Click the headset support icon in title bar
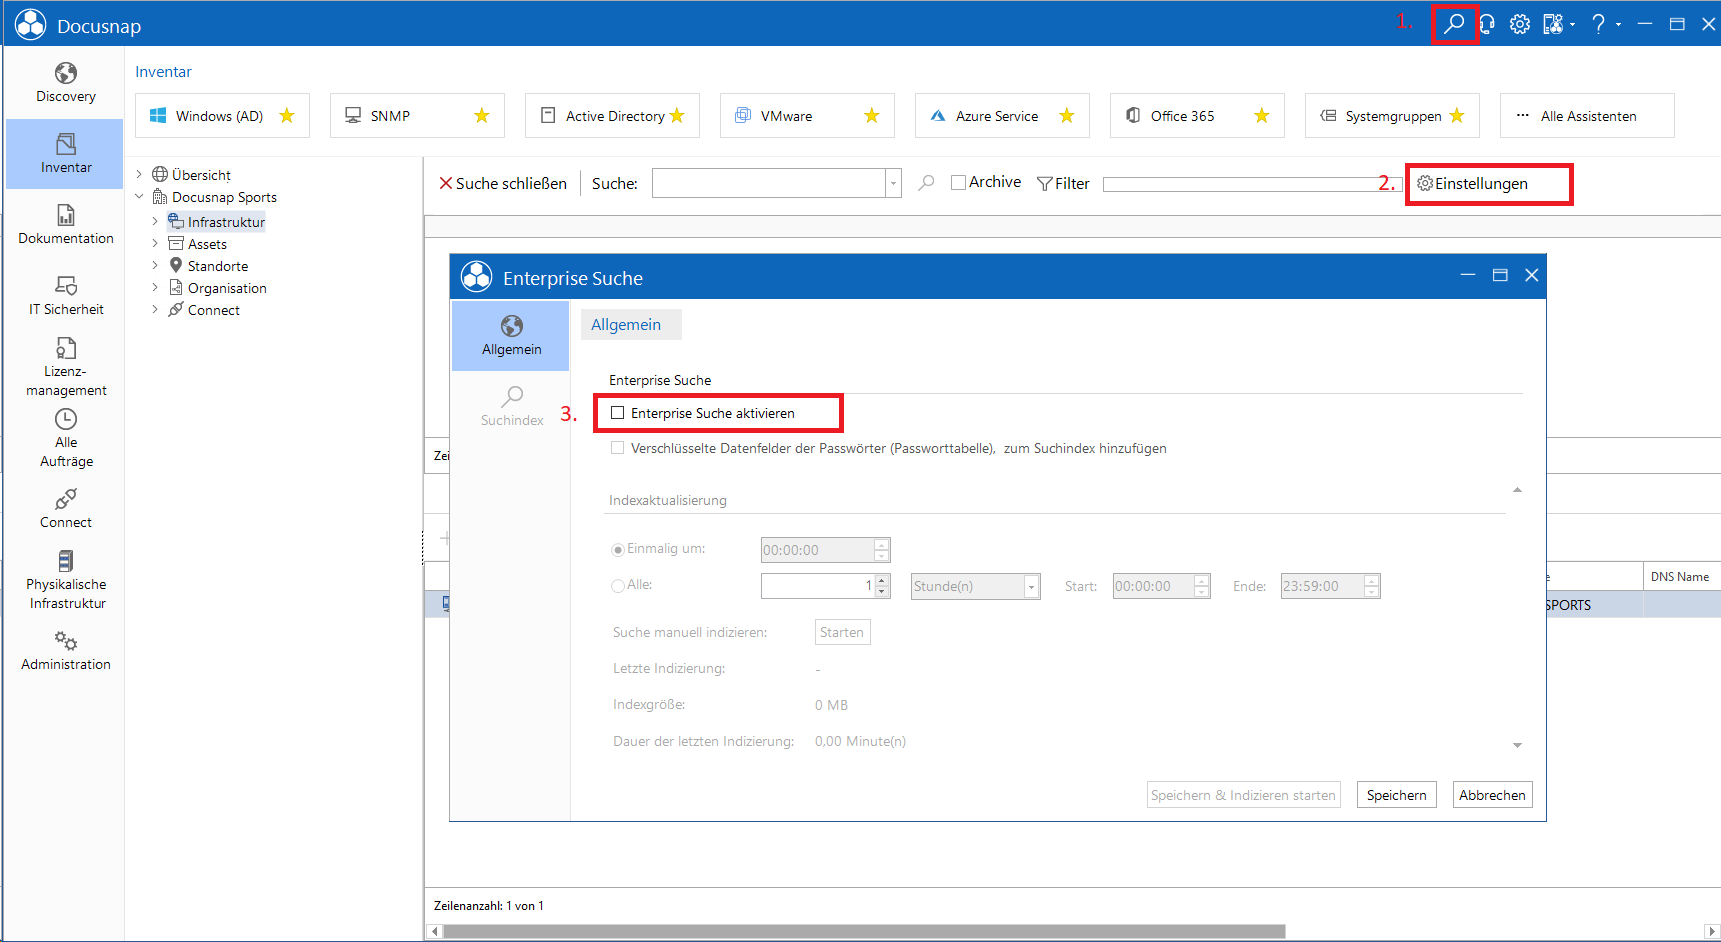The width and height of the screenshot is (1721, 942). pyautogui.click(x=1487, y=24)
